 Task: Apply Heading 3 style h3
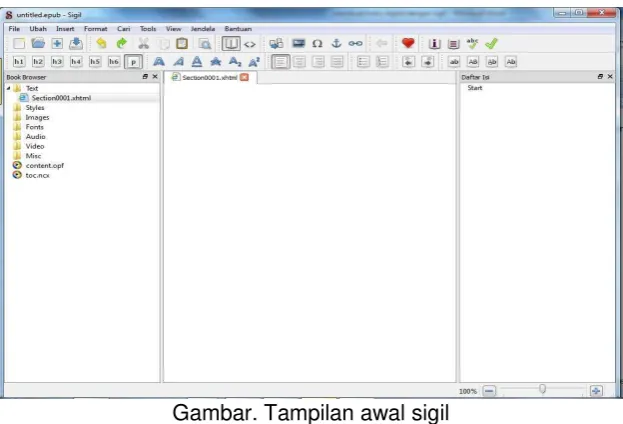[57, 62]
